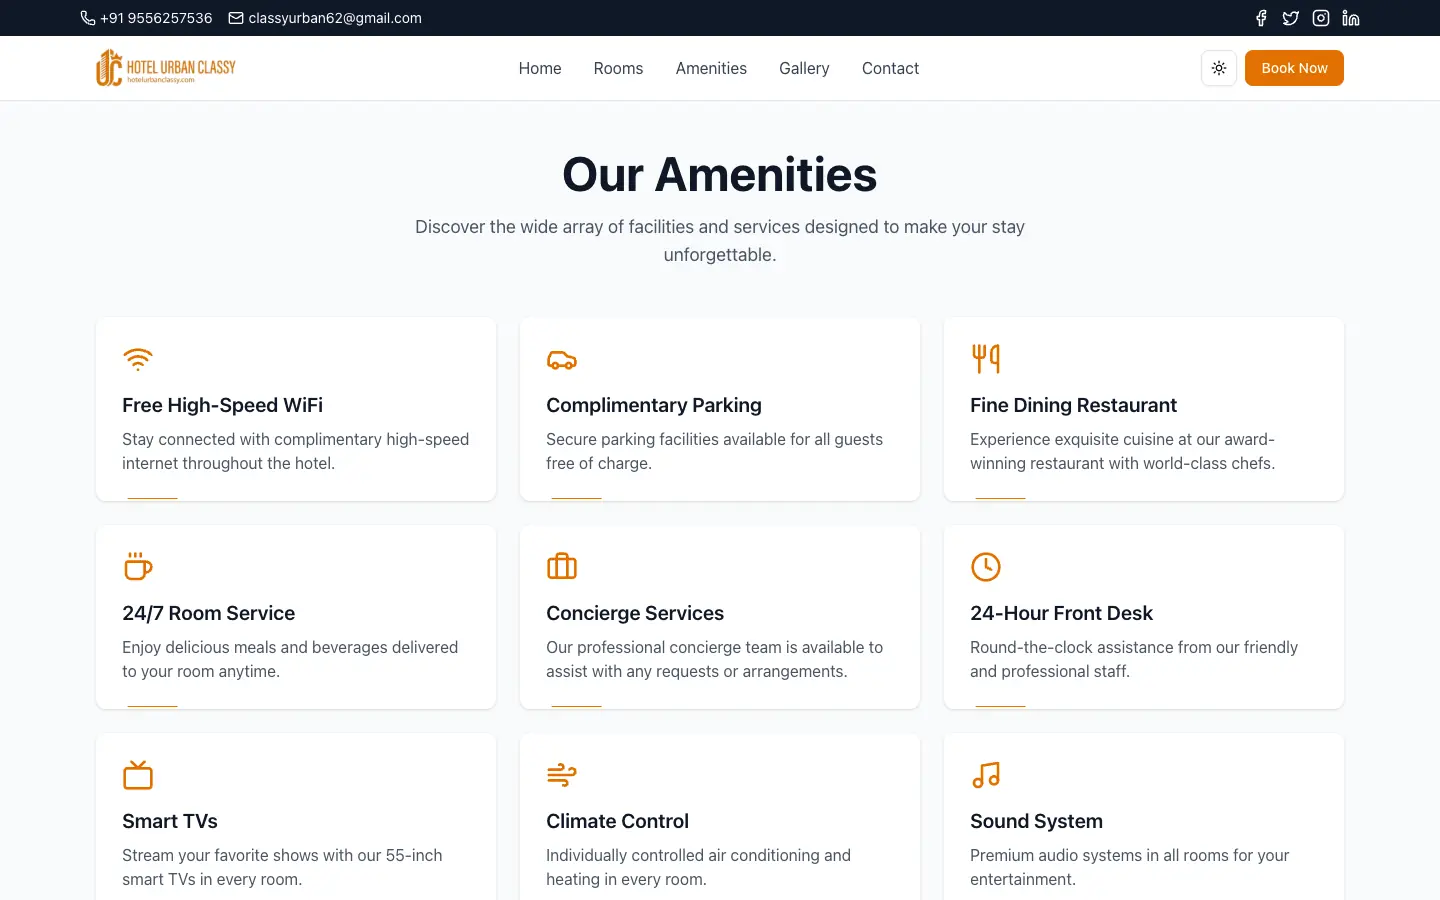Select the Smart TVs title
Viewport: 1440px width, 900px height.
170,821
